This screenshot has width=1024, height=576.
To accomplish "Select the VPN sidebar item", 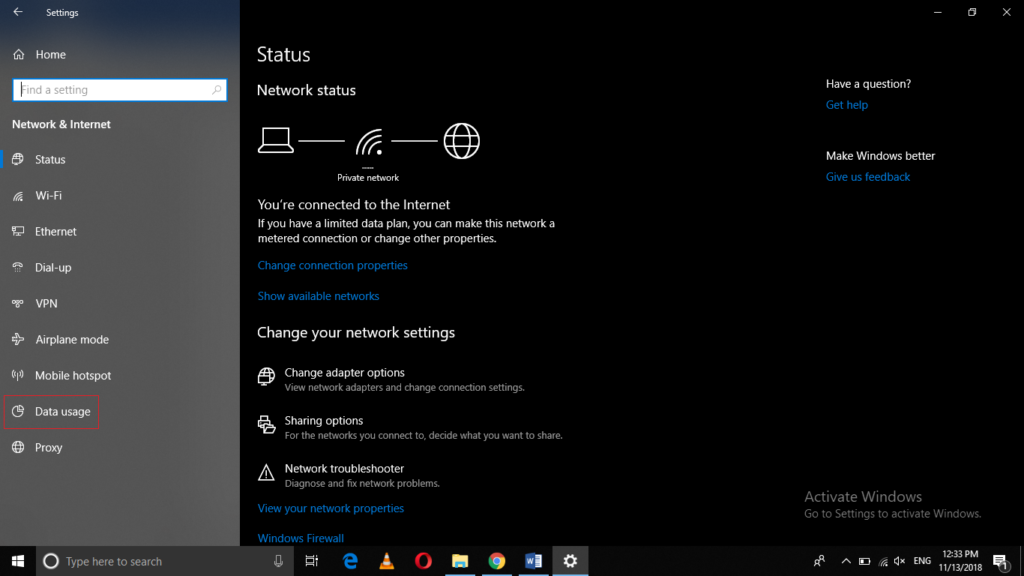I will tap(46, 304).
